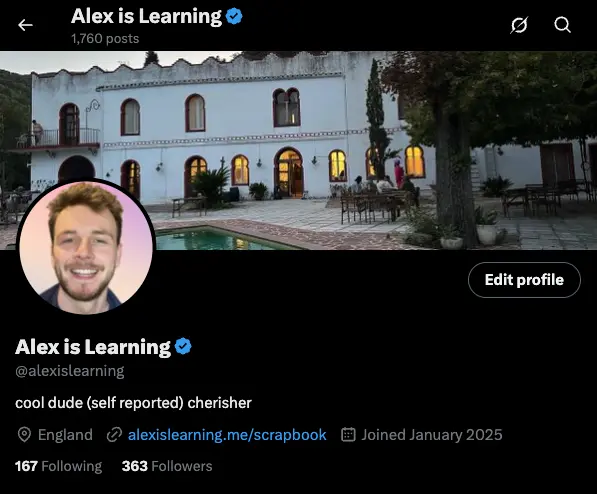
Task: Click the verified badge in top header
Action: pyautogui.click(x=234, y=16)
